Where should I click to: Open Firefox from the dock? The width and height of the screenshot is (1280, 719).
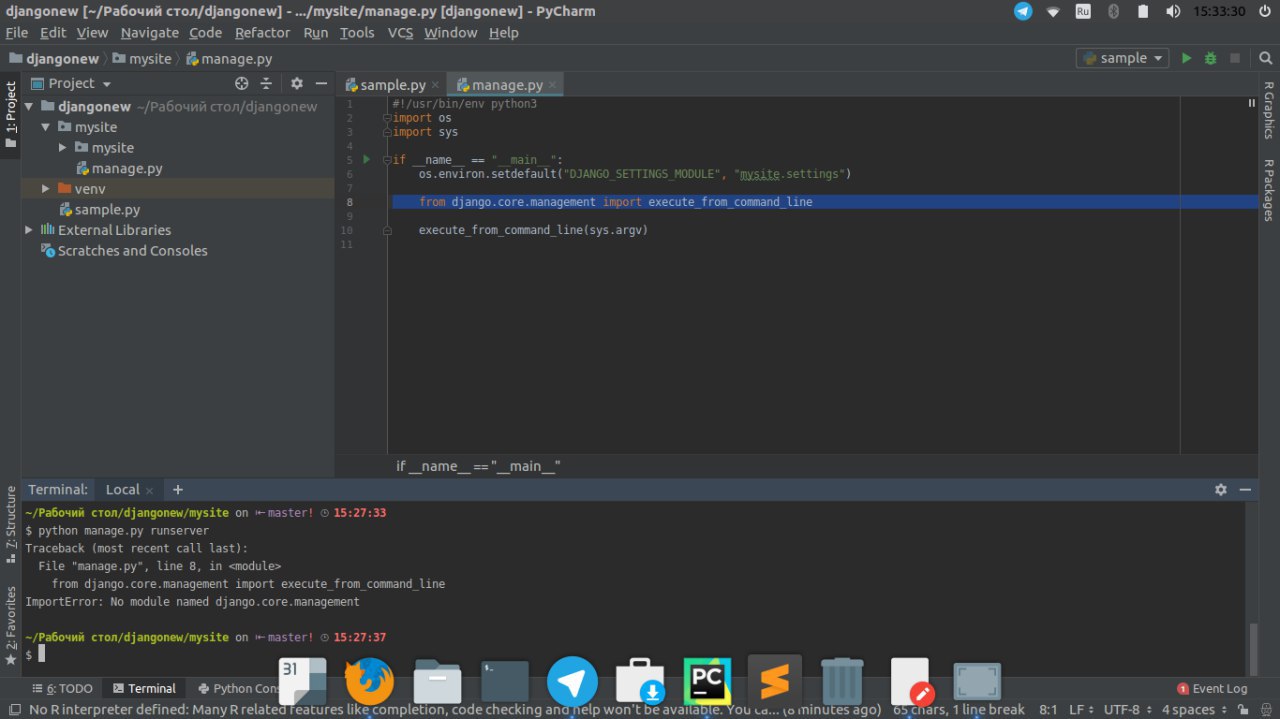(369, 681)
